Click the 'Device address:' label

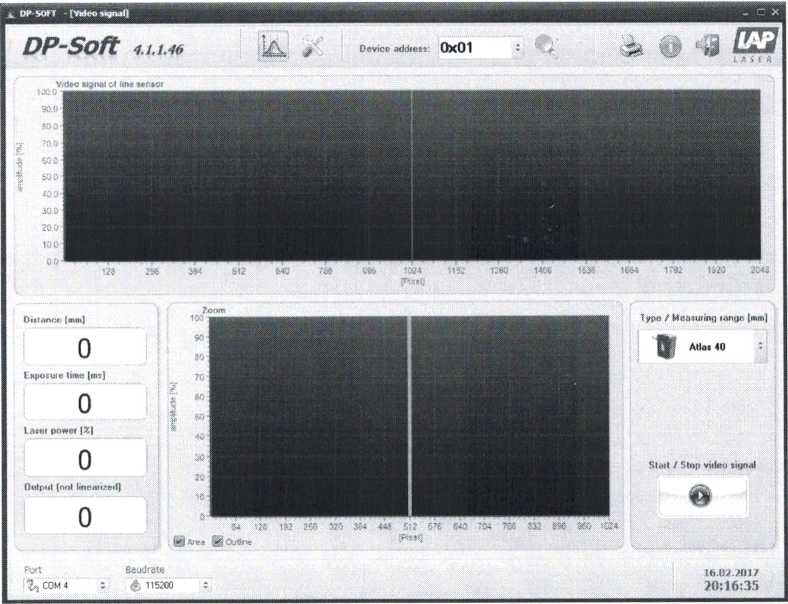(395, 49)
